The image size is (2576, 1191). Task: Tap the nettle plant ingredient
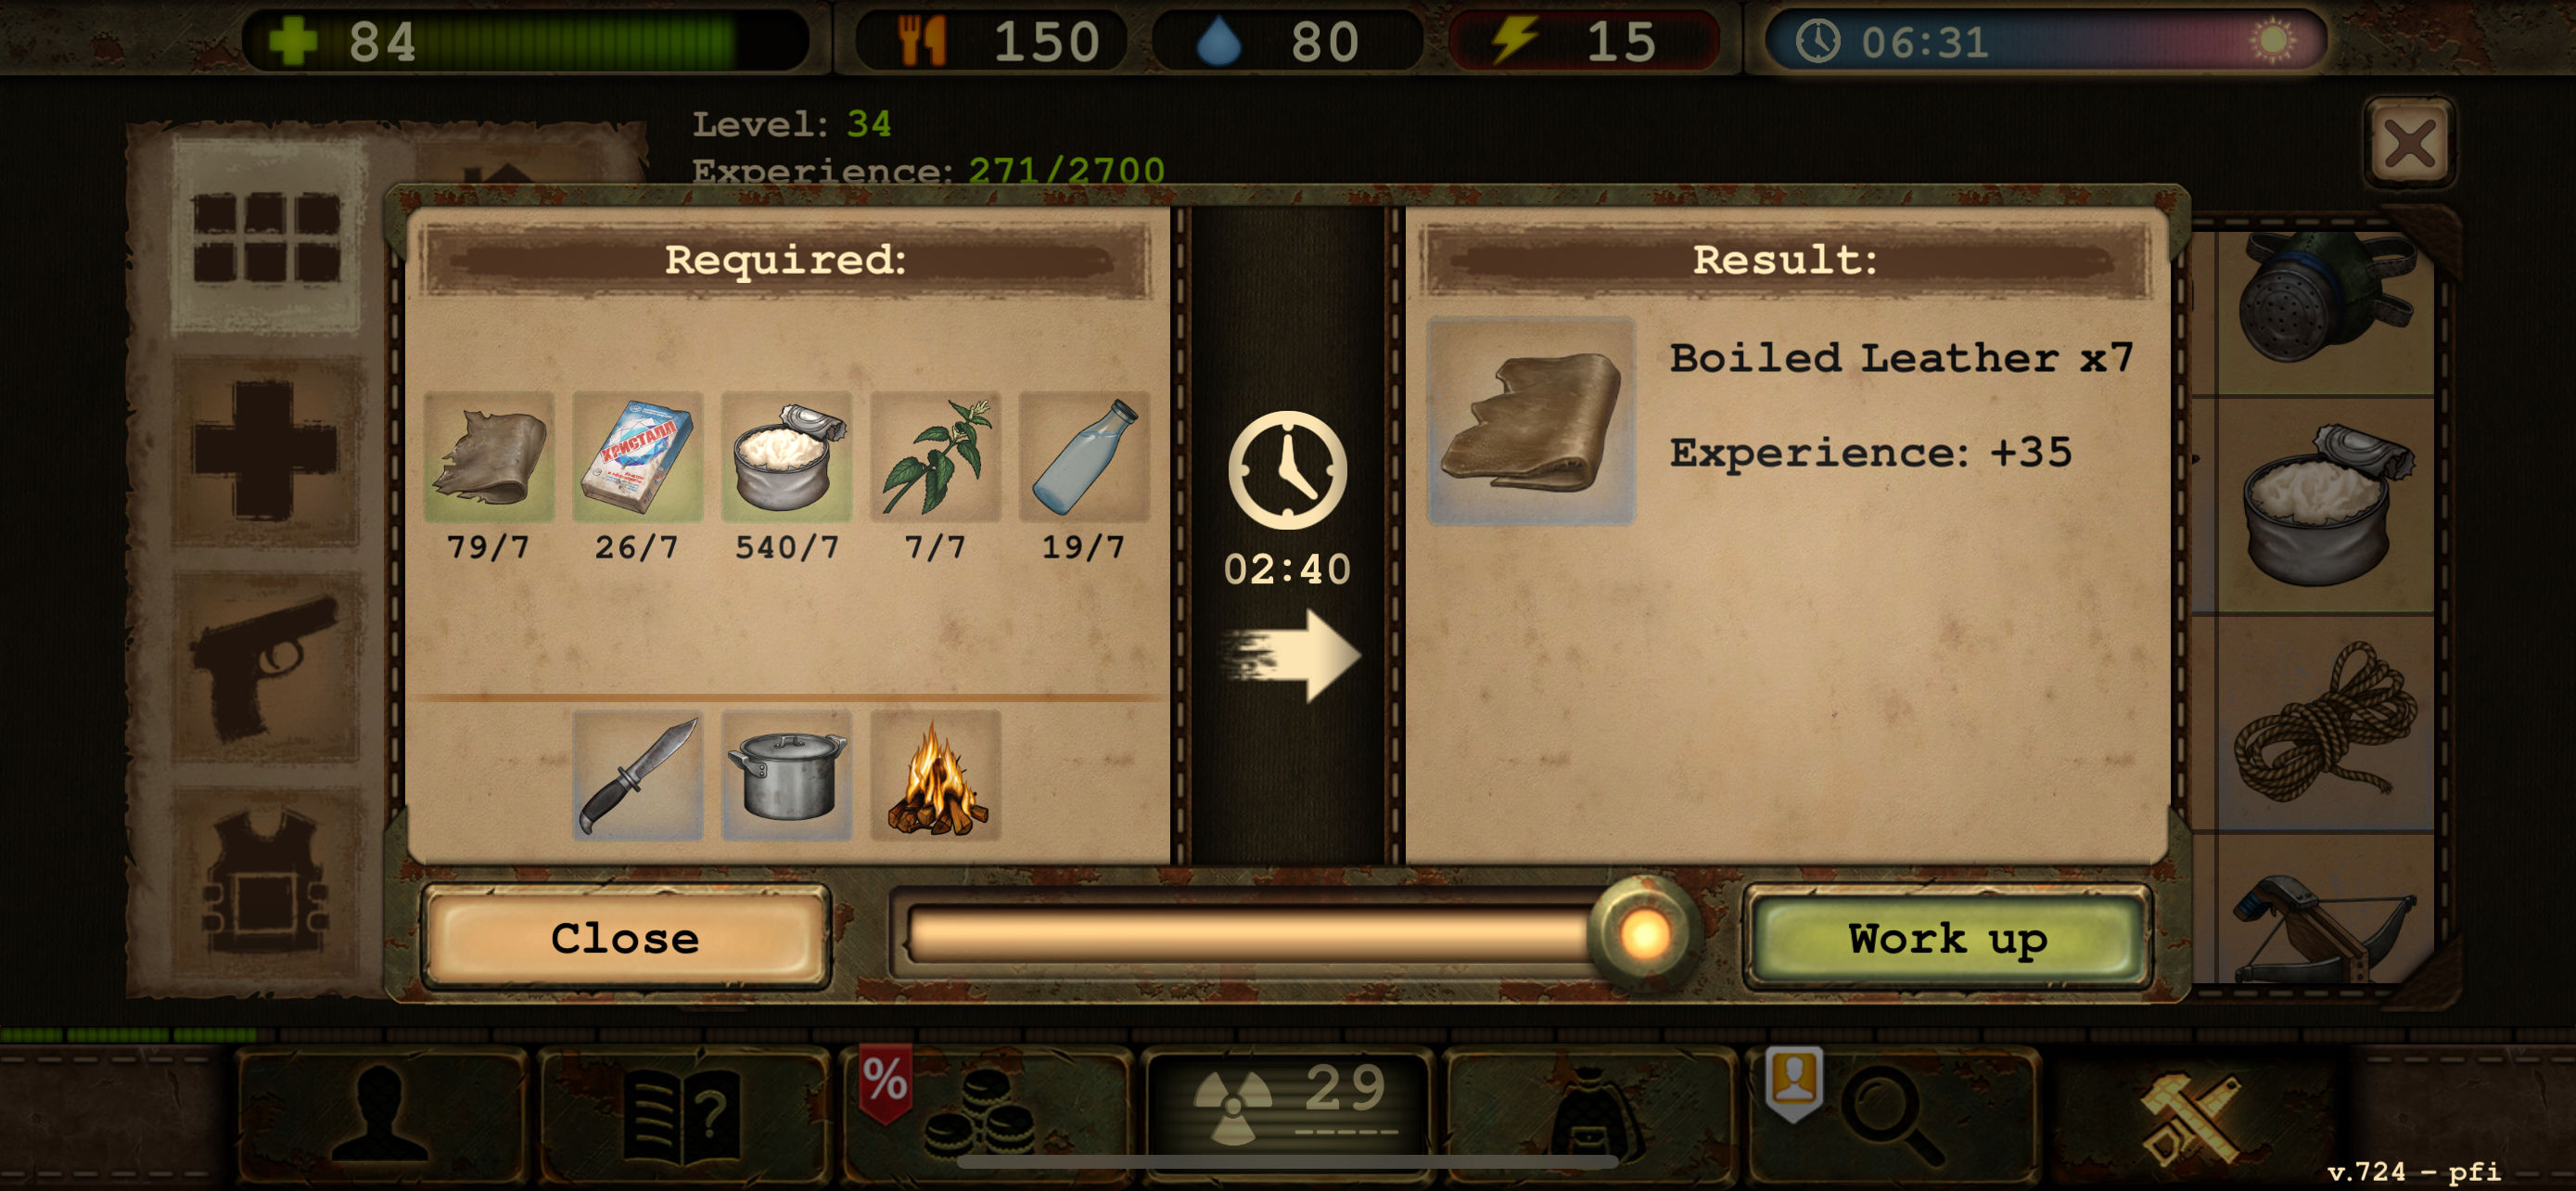point(935,457)
